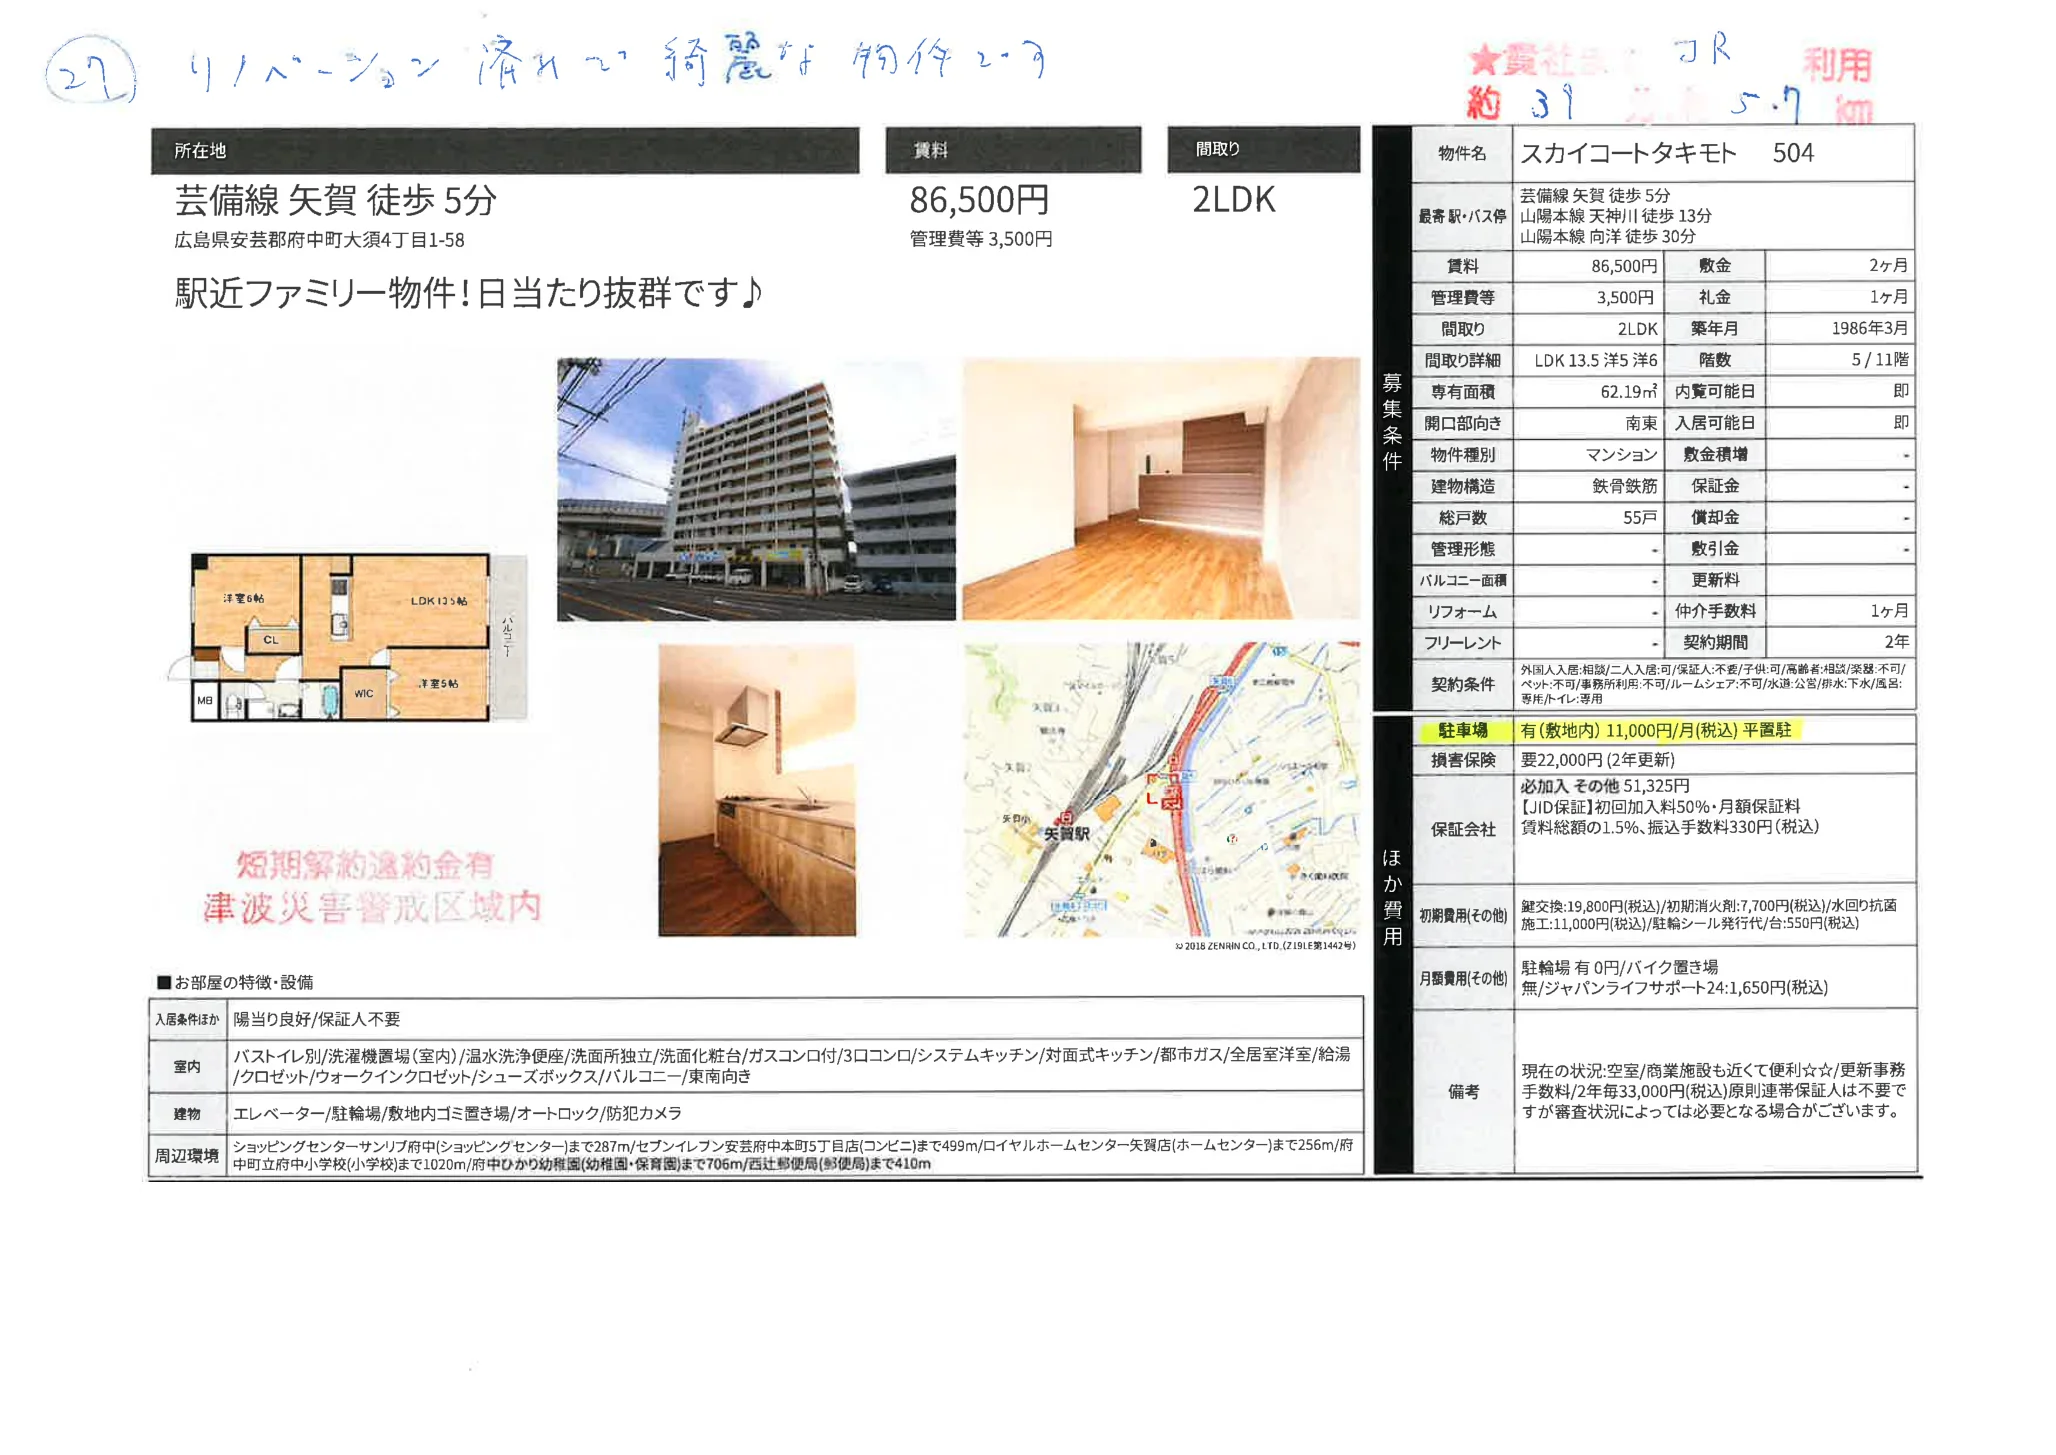Click the building exterior photo
The image size is (2056, 1455).
(756, 489)
